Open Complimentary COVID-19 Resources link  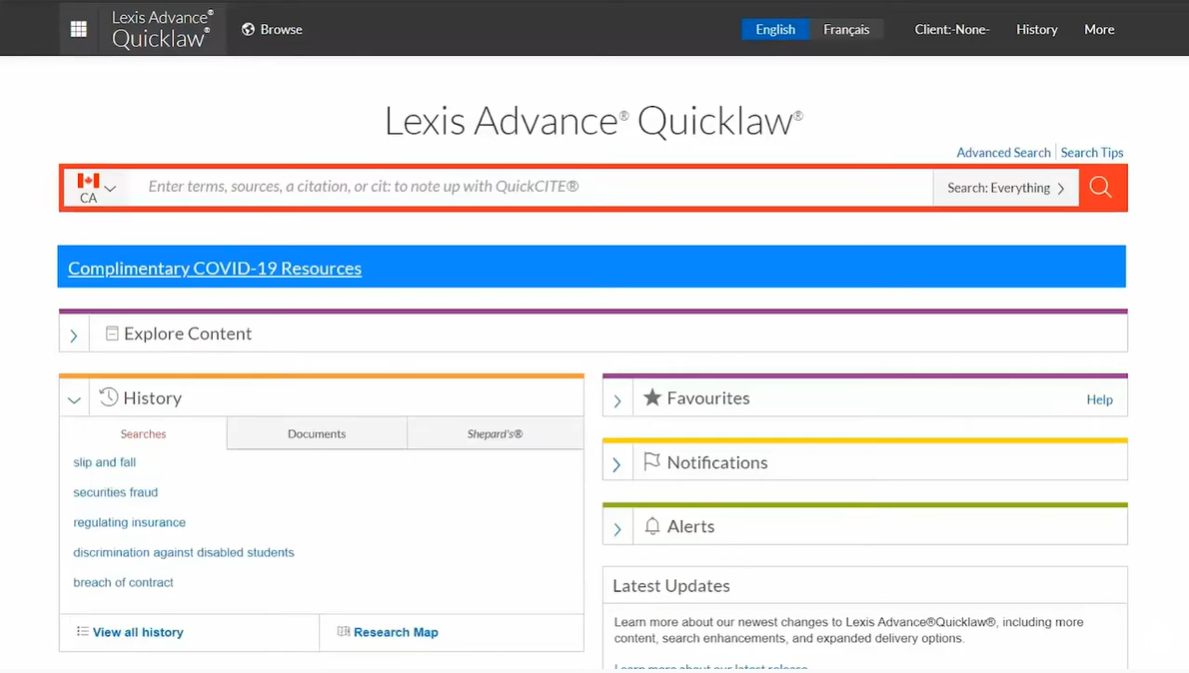pyautogui.click(x=215, y=268)
